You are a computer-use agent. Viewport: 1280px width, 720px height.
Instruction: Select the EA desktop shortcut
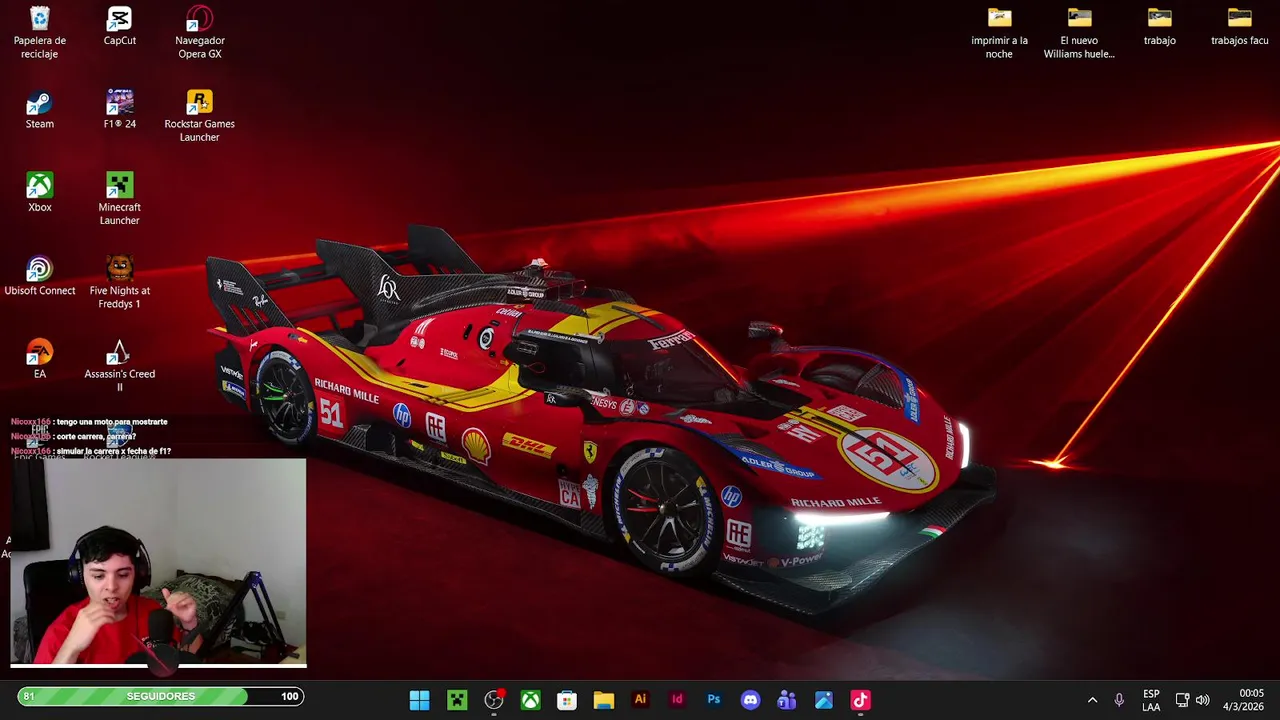click(39, 360)
